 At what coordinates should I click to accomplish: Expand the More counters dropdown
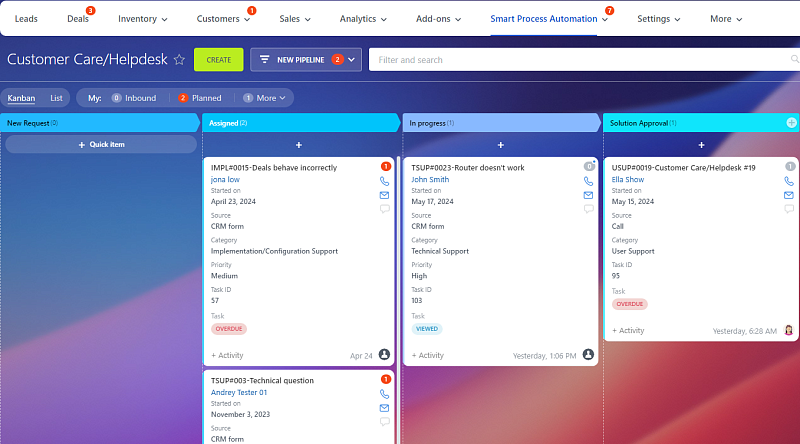(x=264, y=98)
